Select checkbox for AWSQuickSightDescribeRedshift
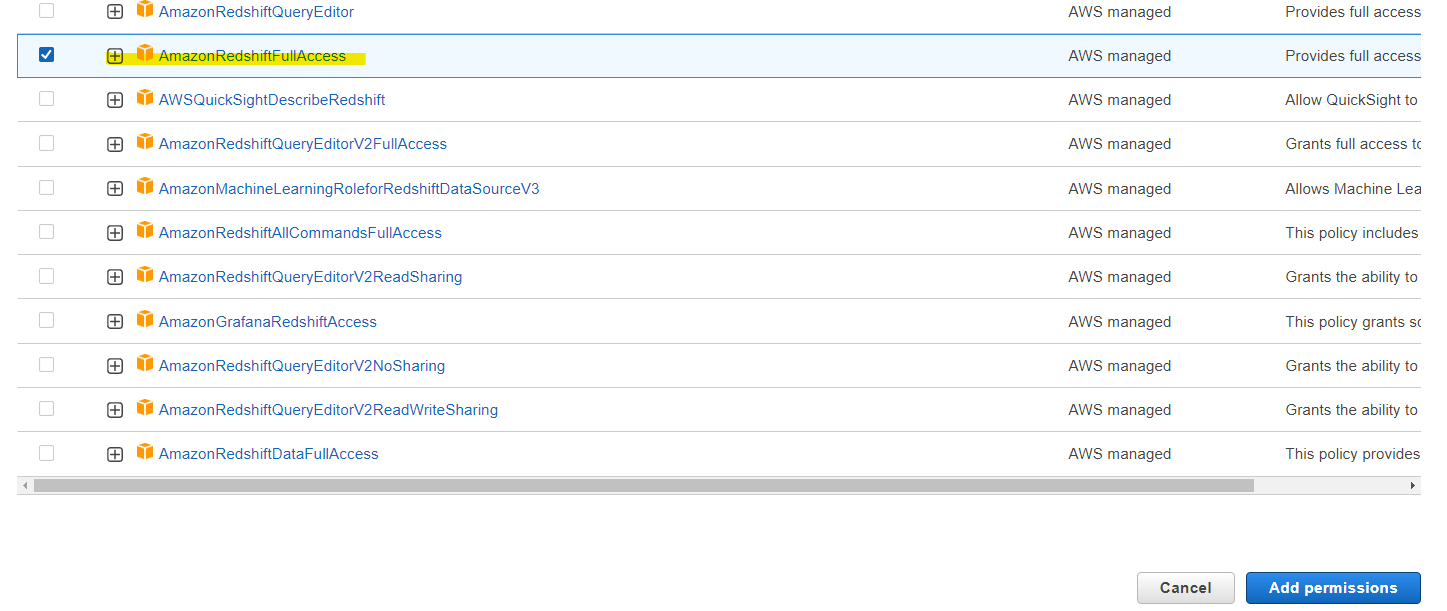Viewport: 1447px width, 611px height. coord(46,99)
